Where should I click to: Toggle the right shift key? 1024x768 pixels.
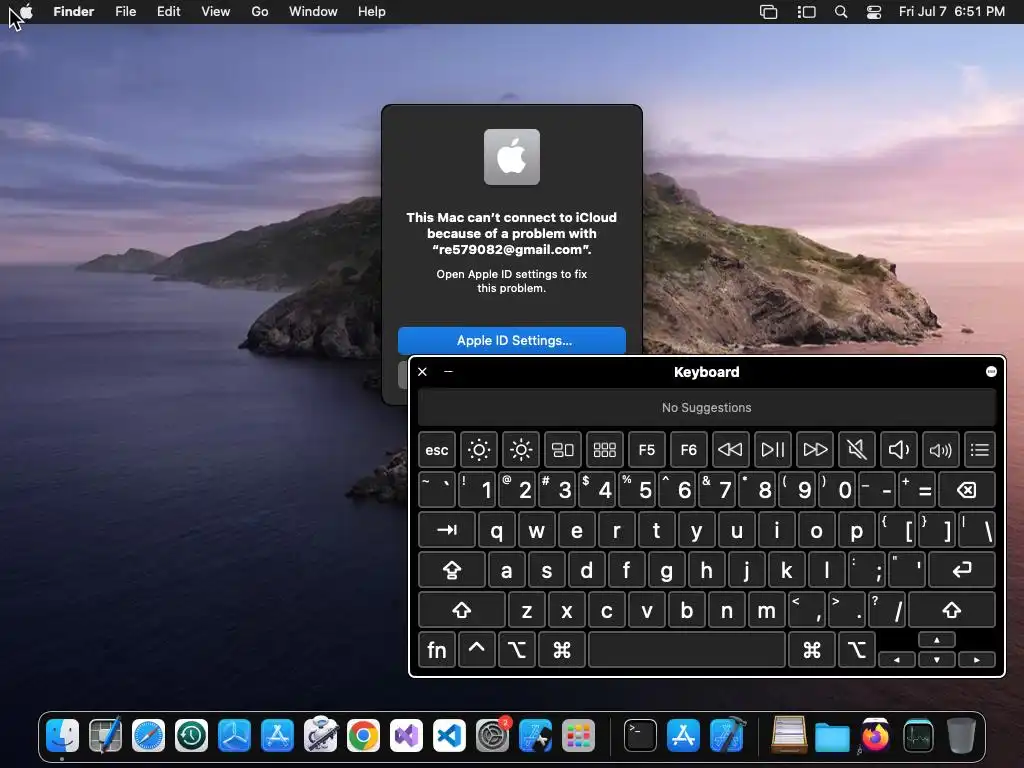click(x=952, y=610)
